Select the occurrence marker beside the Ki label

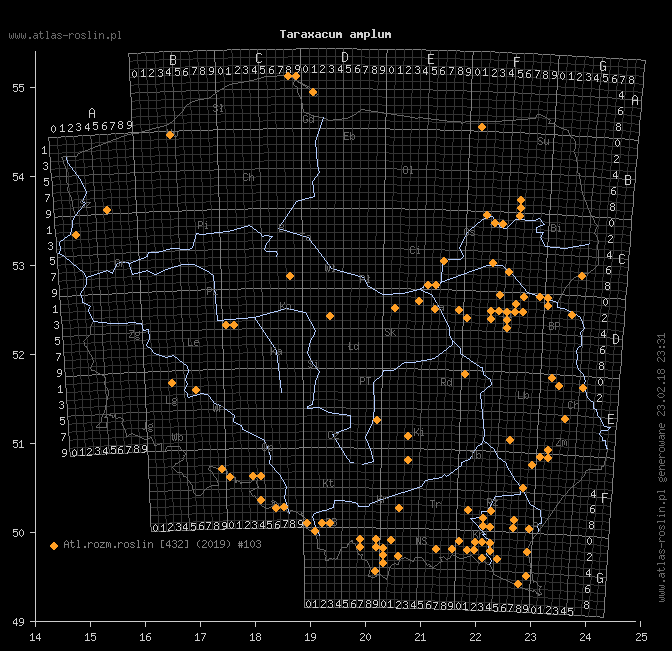(x=408, y=436)
